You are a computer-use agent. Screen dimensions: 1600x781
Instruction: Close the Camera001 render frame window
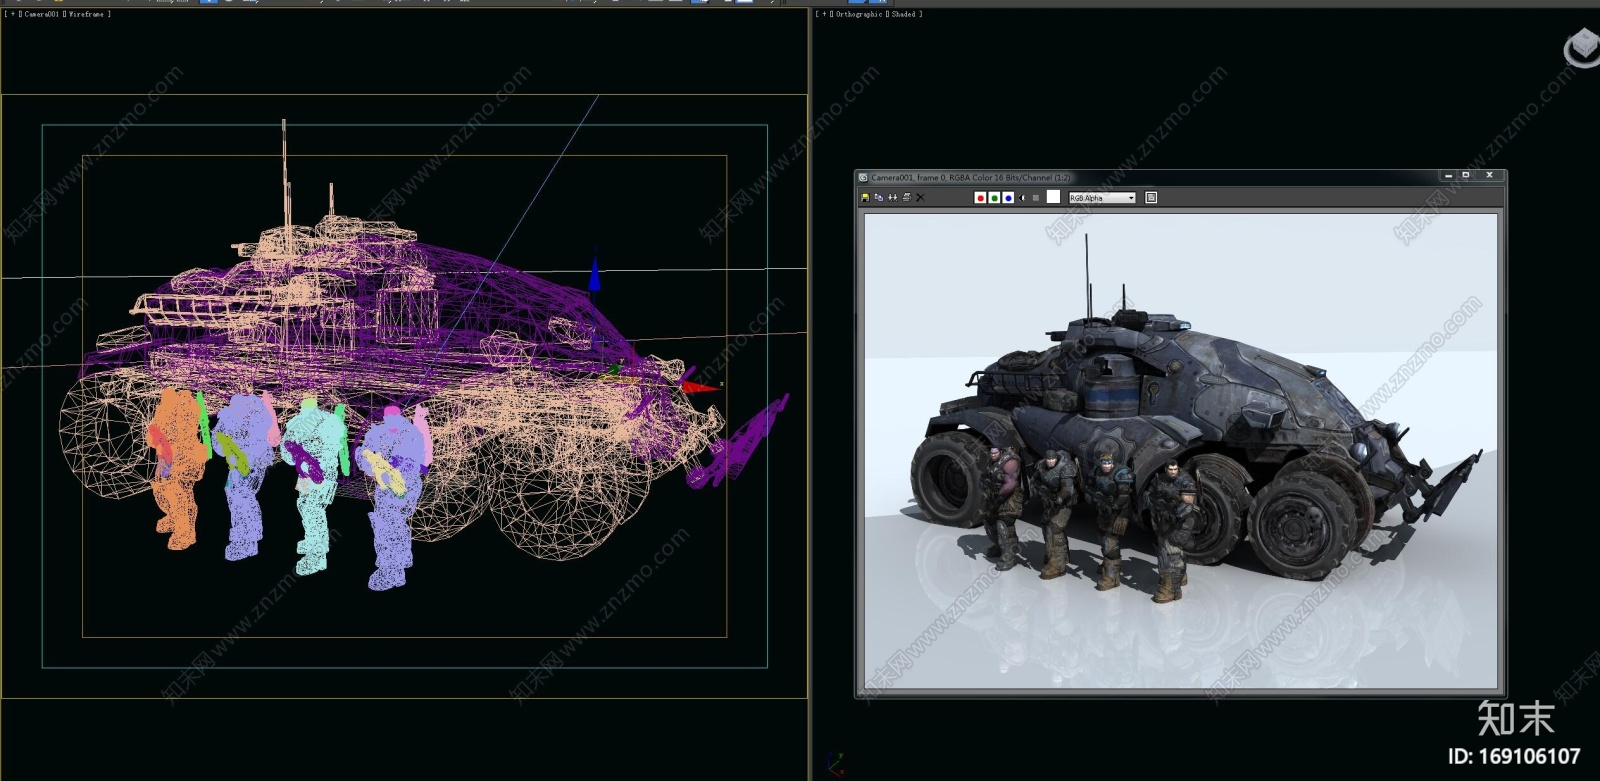pos(1489,175)
